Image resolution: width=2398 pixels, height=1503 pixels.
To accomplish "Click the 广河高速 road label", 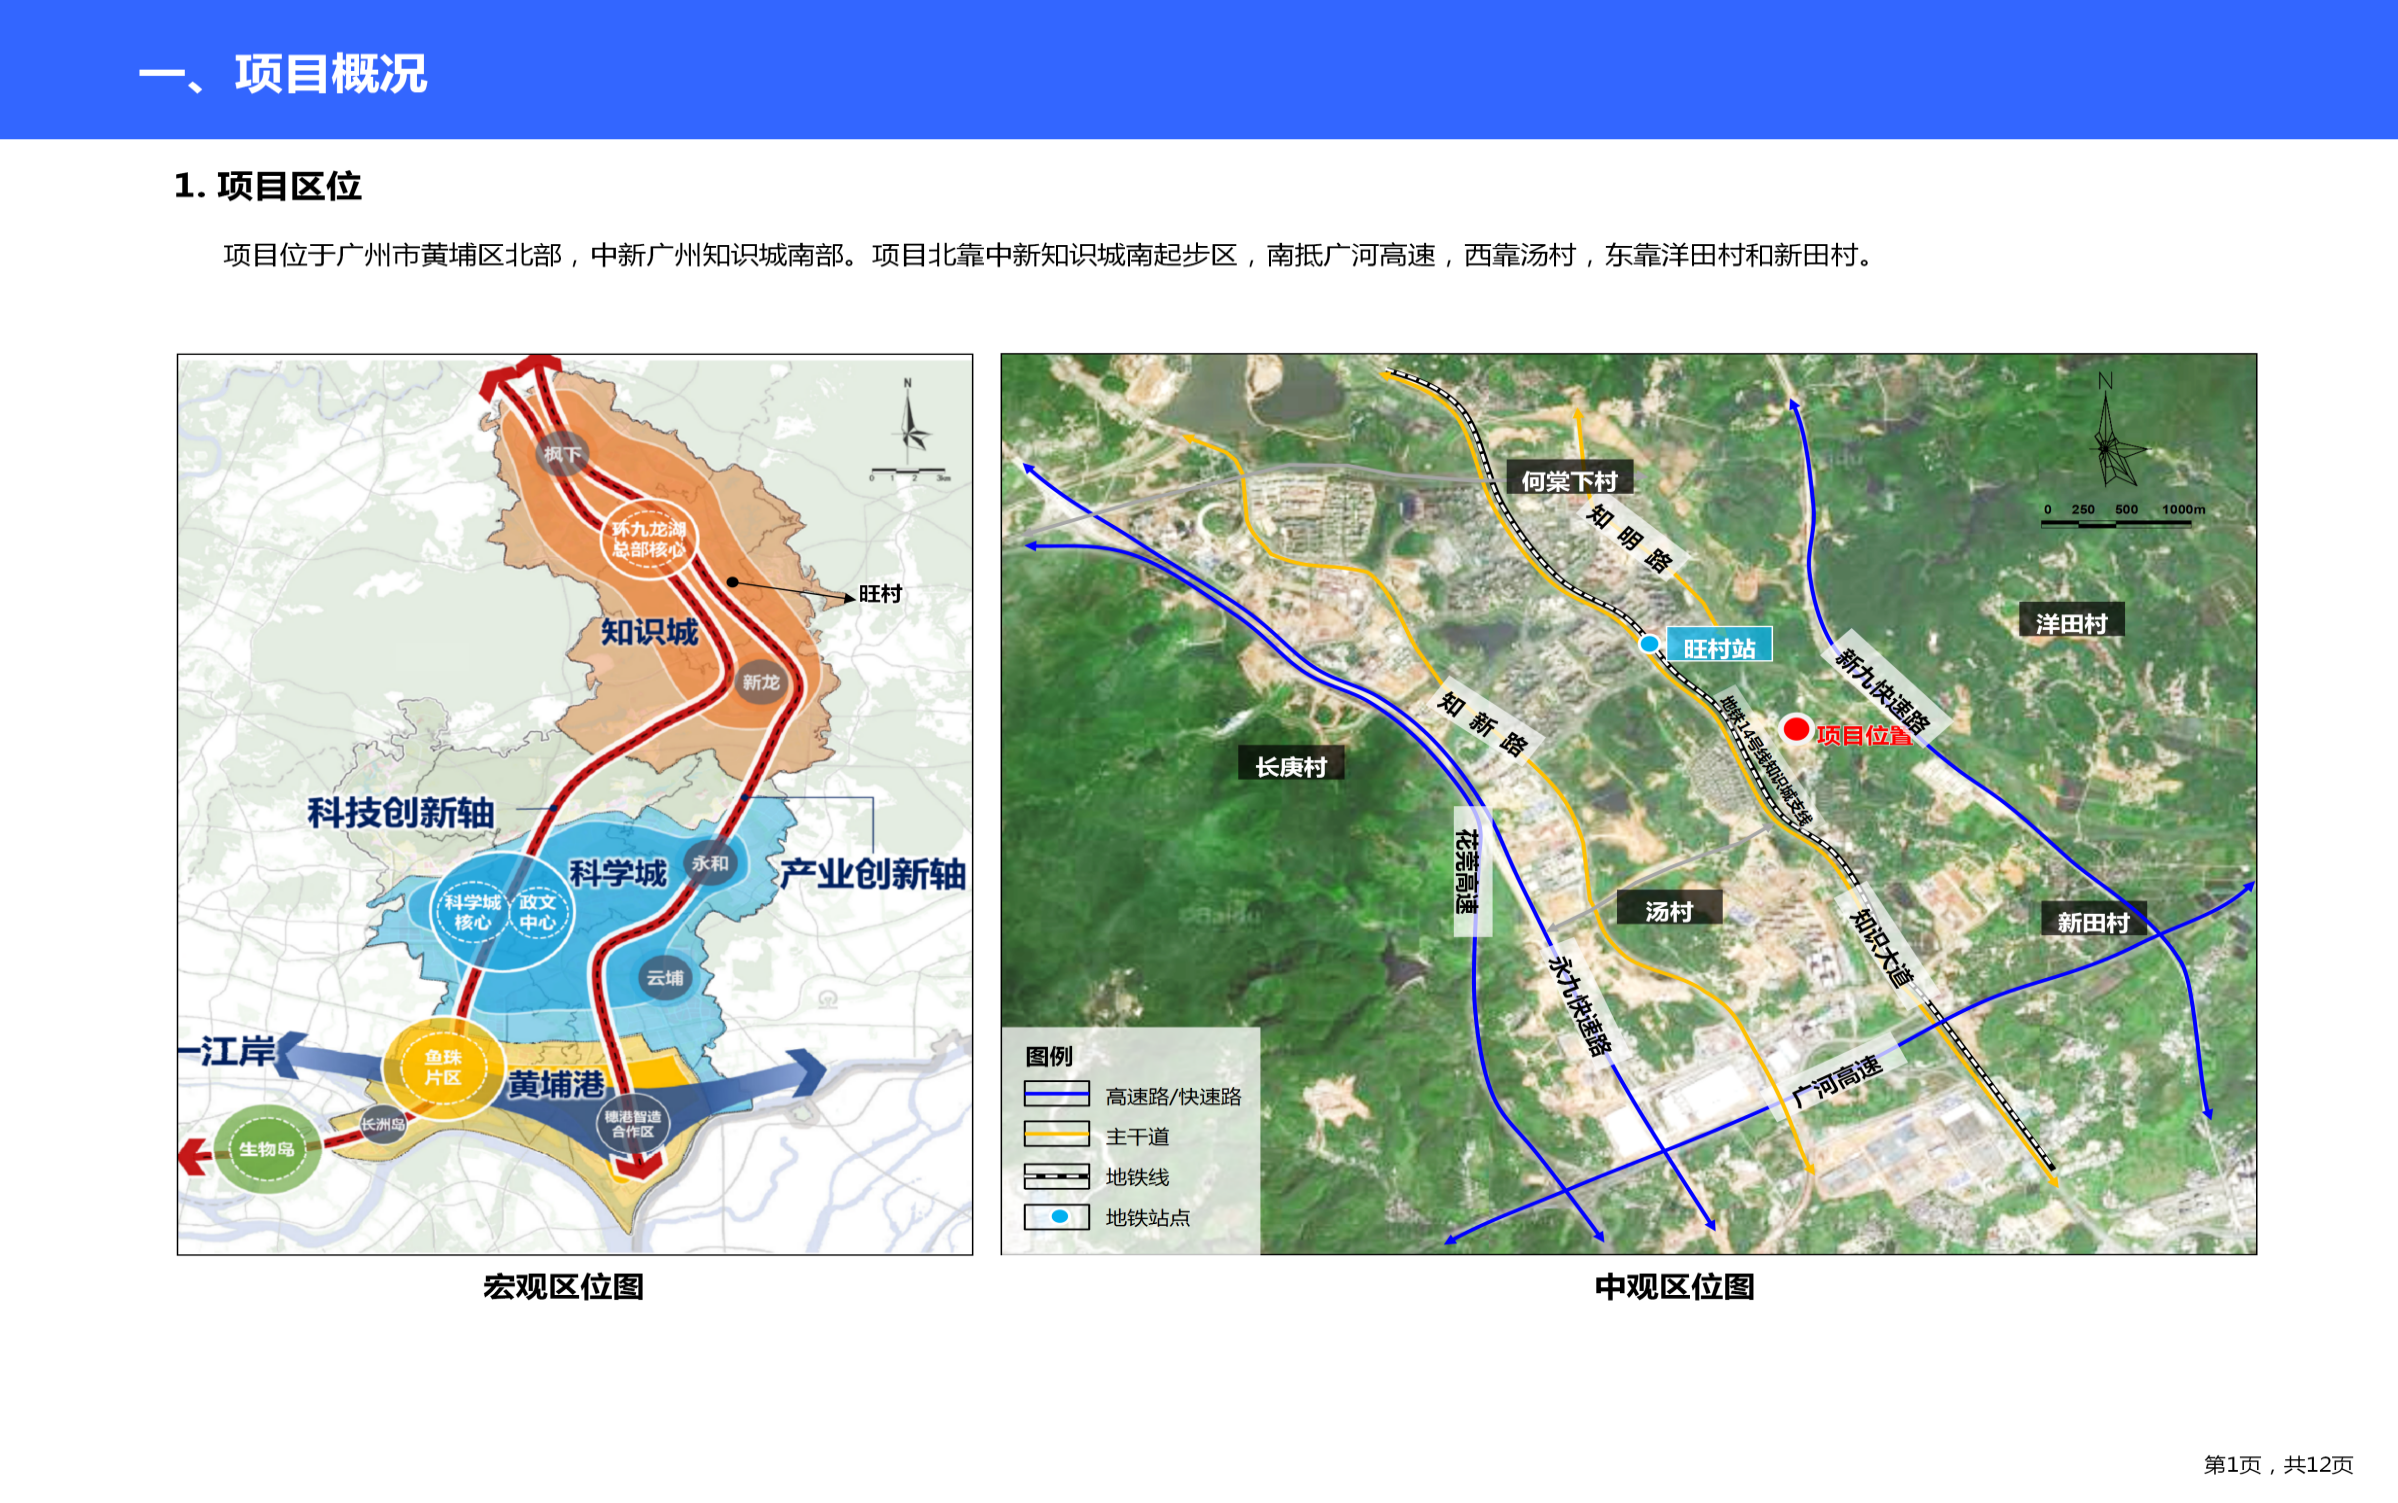I will click(1837, 1081).
